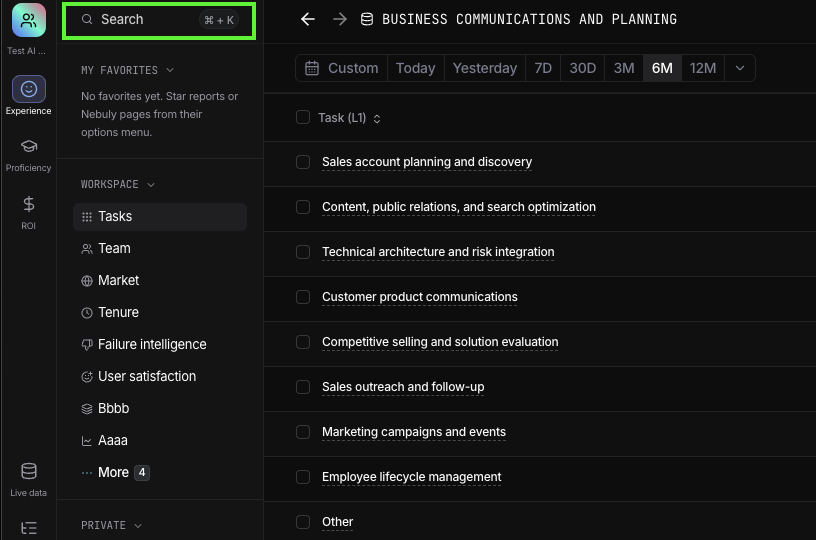816x540 pixels.
Task: Select the 3M date range
Action: pos(623,68)
